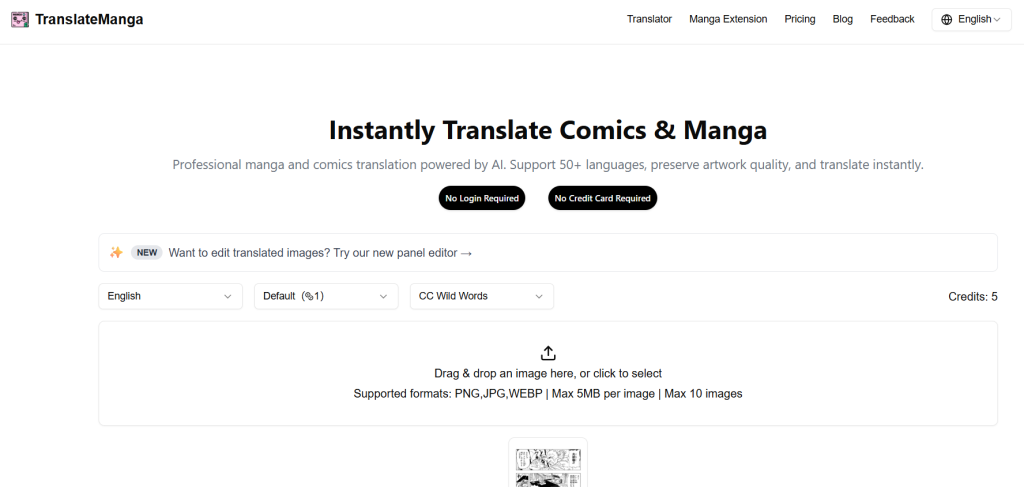This screenshot has width=1024, height=487.
Task: Click the globe icon in language selector
Action: pos(947,19)
